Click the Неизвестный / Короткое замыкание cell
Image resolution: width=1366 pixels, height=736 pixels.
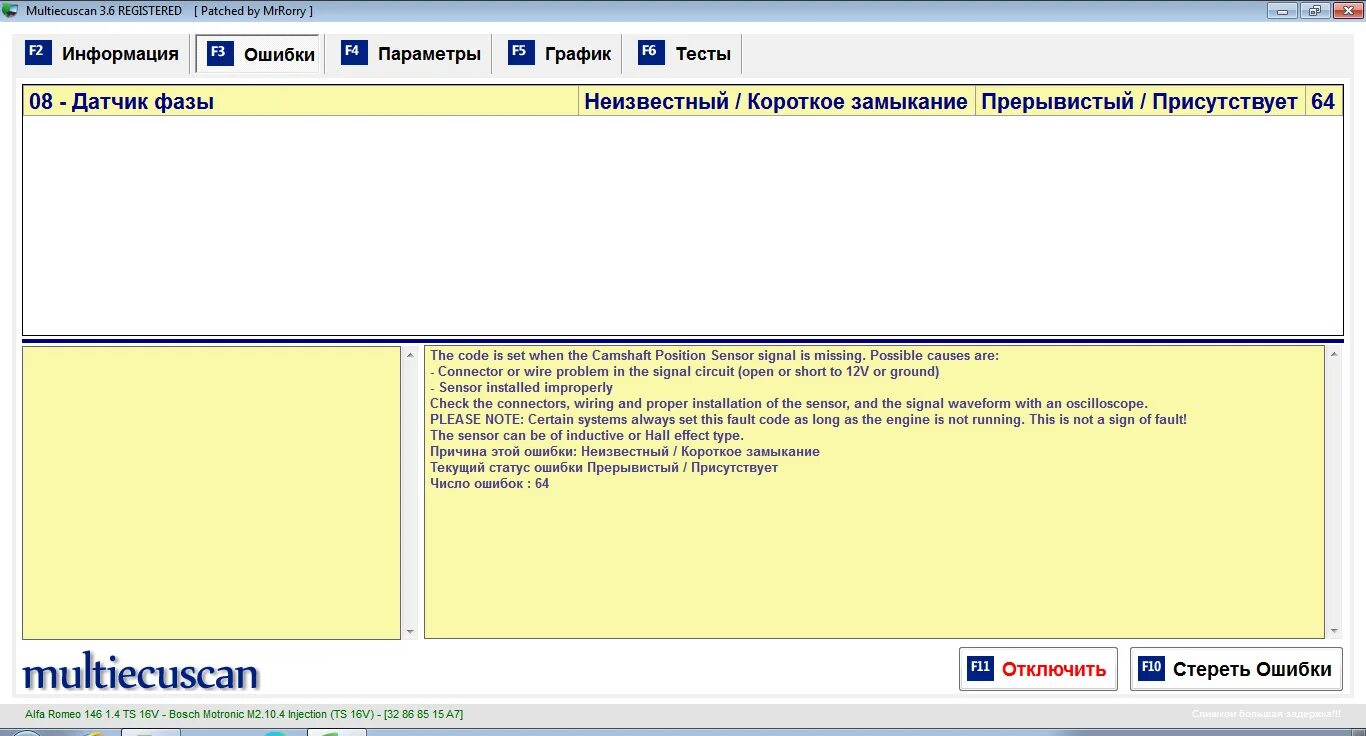[776, 101]
